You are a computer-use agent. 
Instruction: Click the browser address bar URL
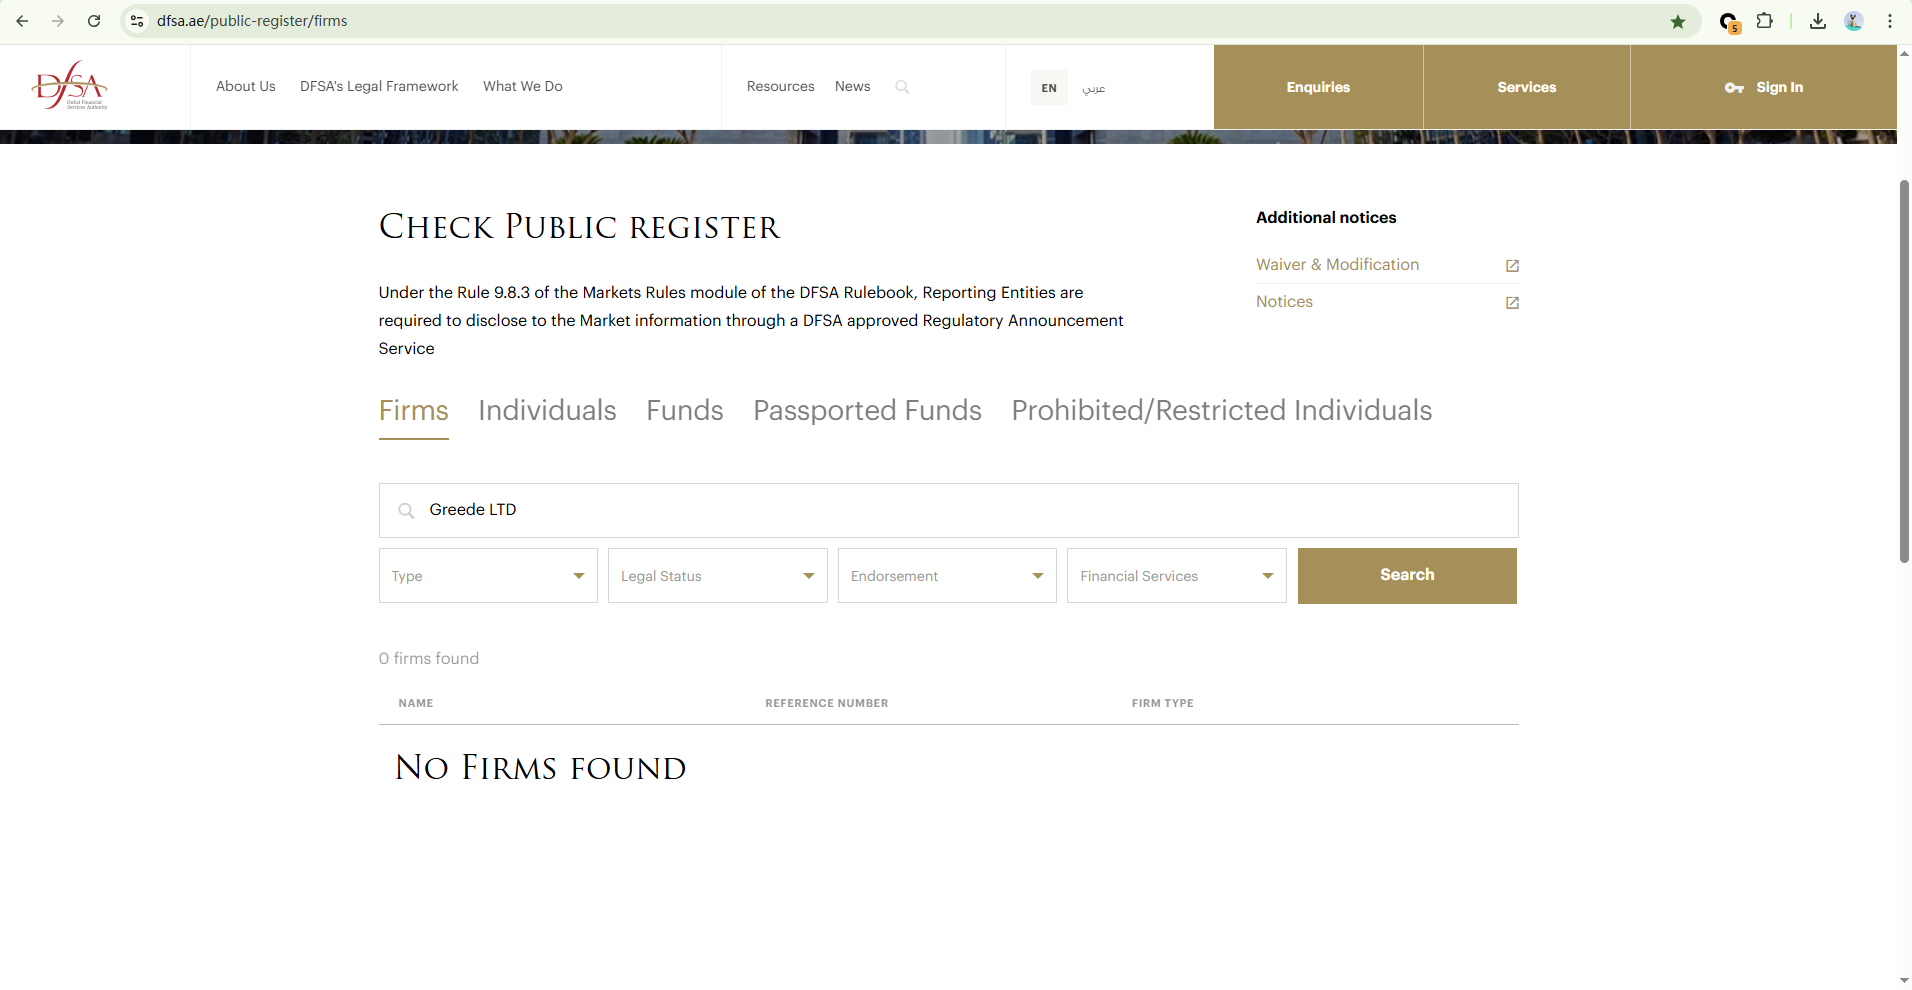[x=252, y=21]
